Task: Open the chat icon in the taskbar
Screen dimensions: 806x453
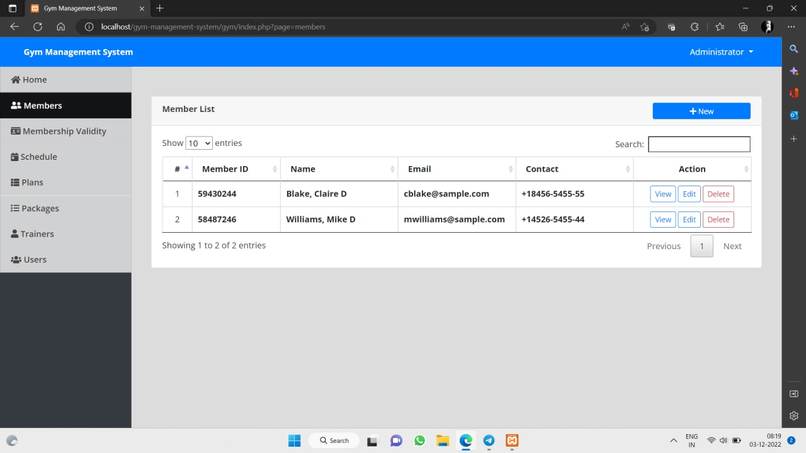Action: pos(396,441)
